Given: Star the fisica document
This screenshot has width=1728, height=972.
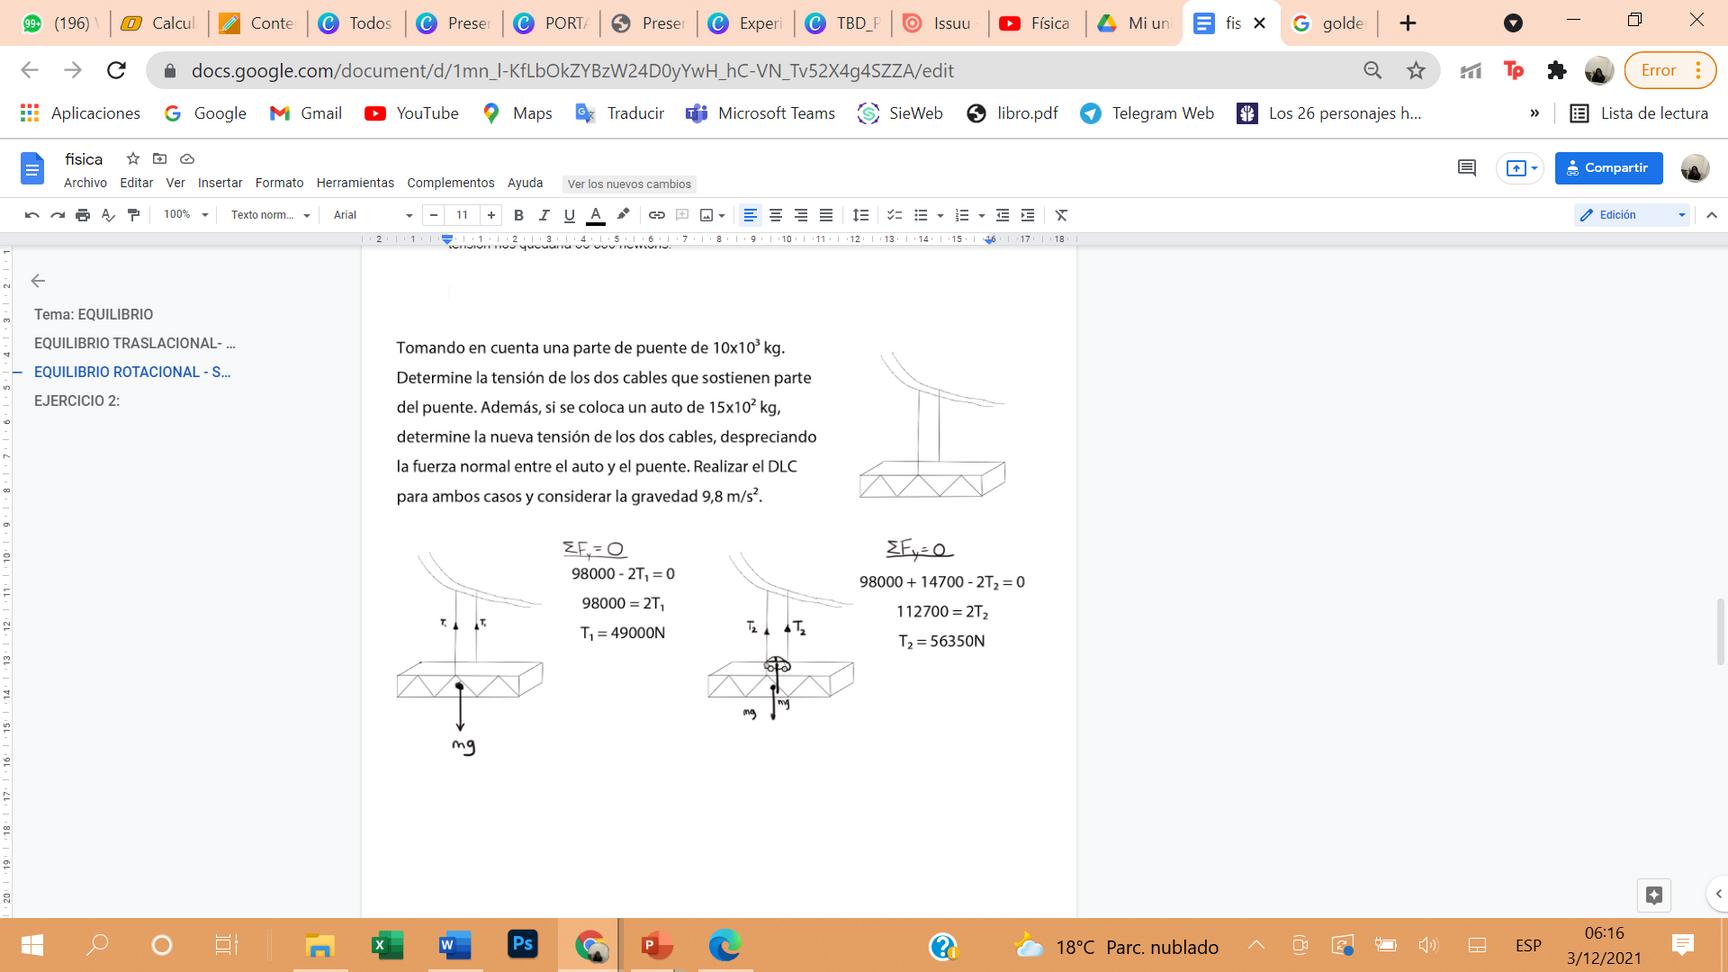Looking at the screenshot, I should [133, 159].
